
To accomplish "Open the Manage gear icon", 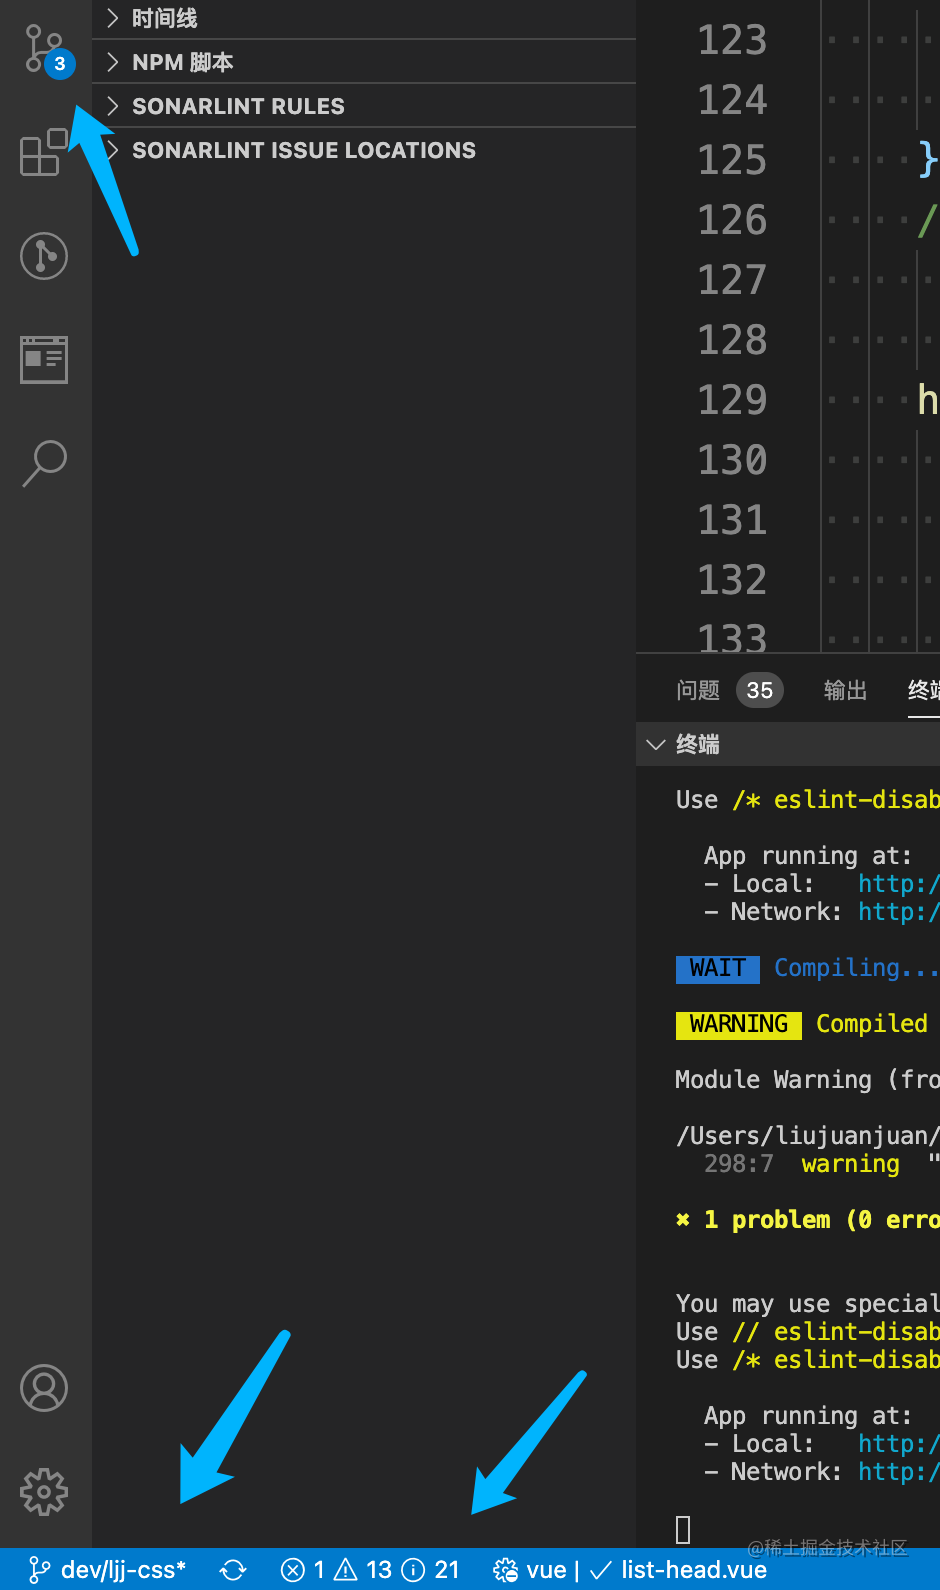I will click(x=44, y=1492).
